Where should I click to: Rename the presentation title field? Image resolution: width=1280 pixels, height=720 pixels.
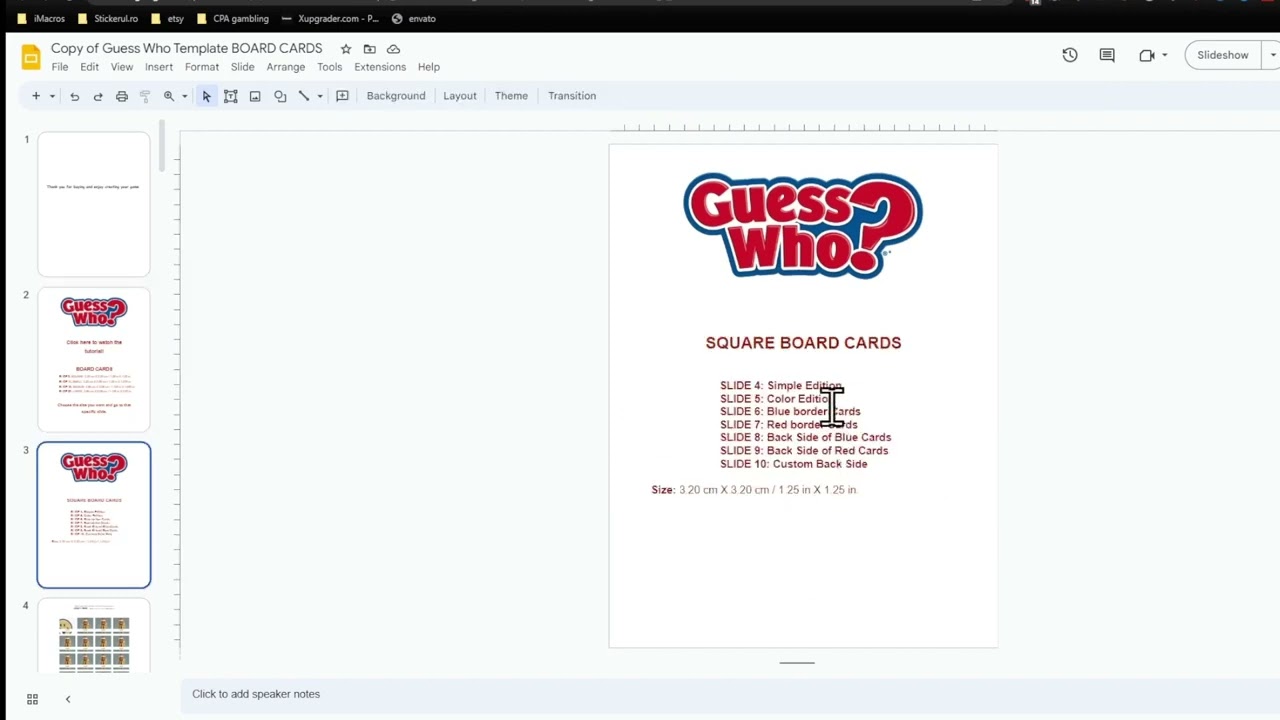point(187,48)
